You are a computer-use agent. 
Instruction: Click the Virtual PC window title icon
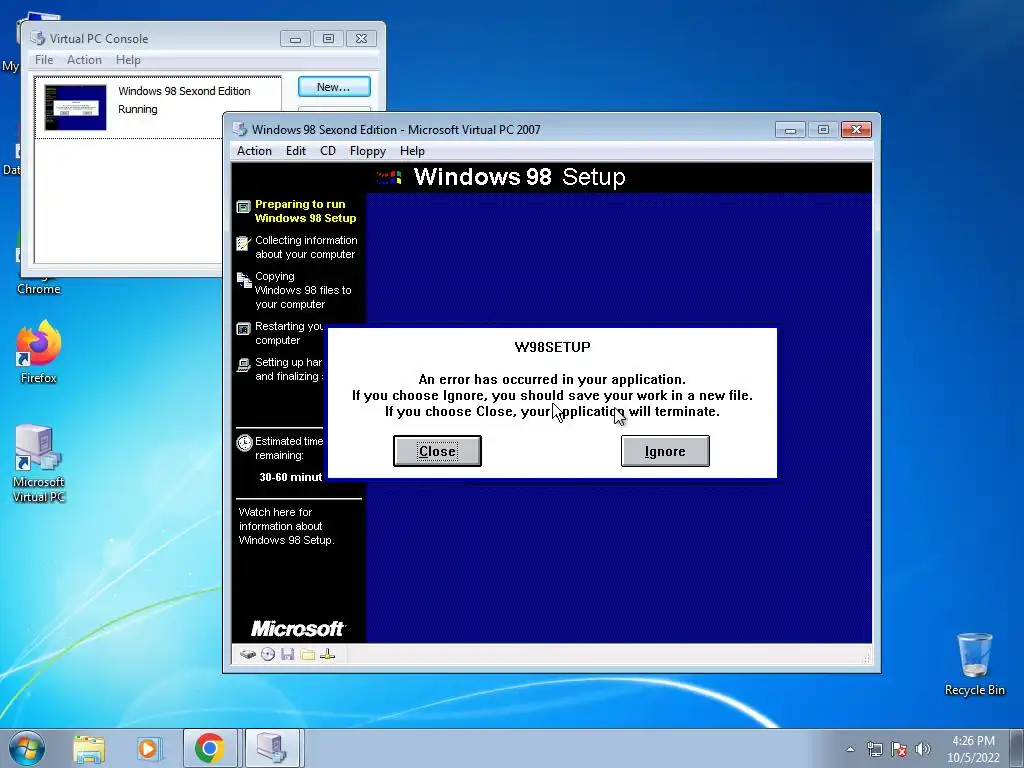tap(240, 129)
